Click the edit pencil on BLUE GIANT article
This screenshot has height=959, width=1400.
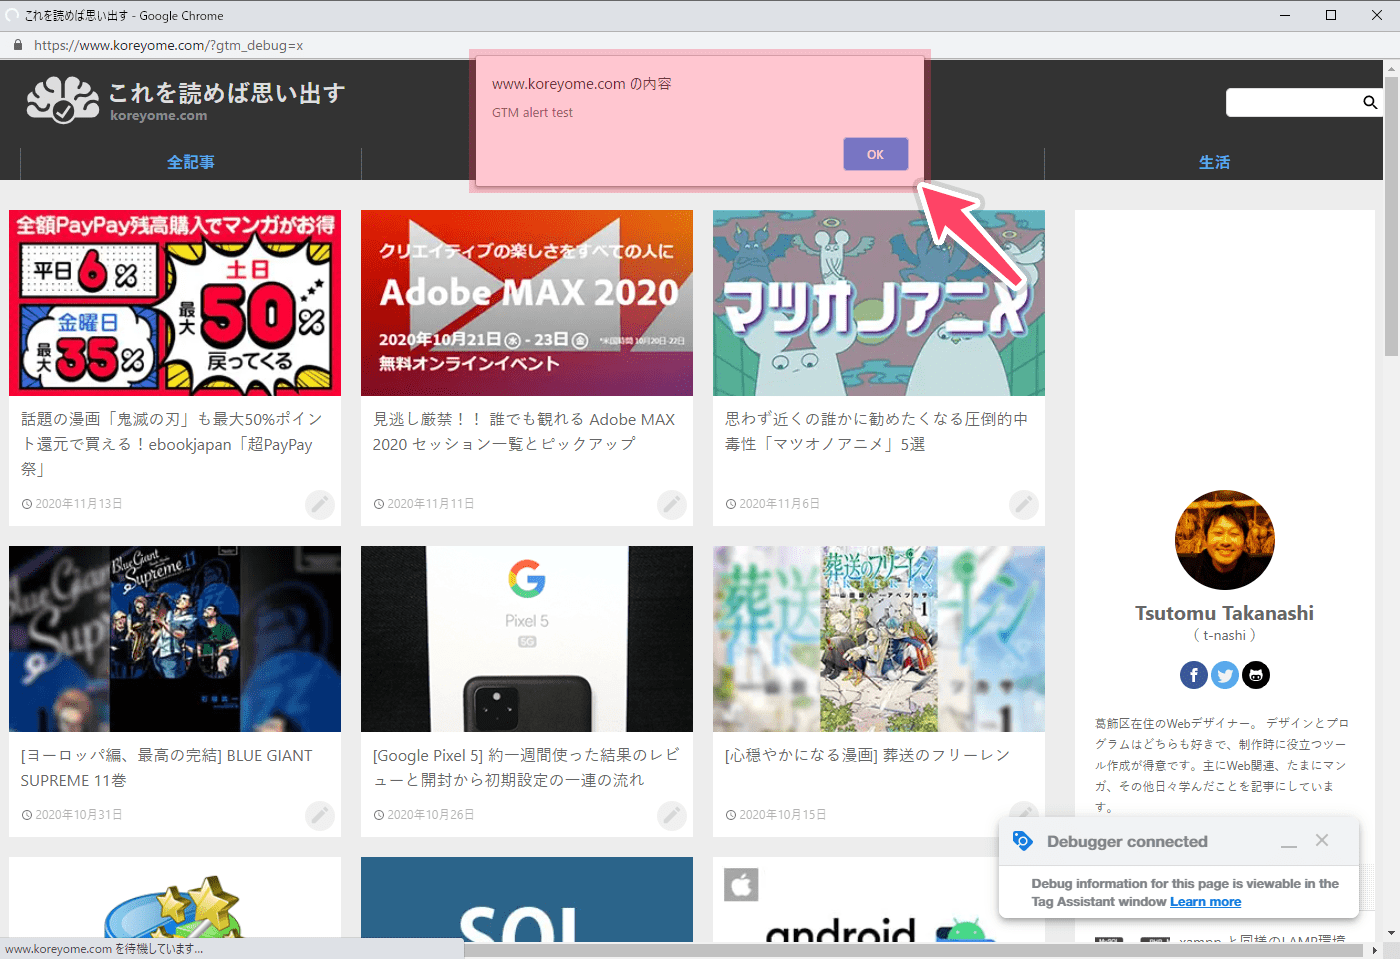pos(320,816)
